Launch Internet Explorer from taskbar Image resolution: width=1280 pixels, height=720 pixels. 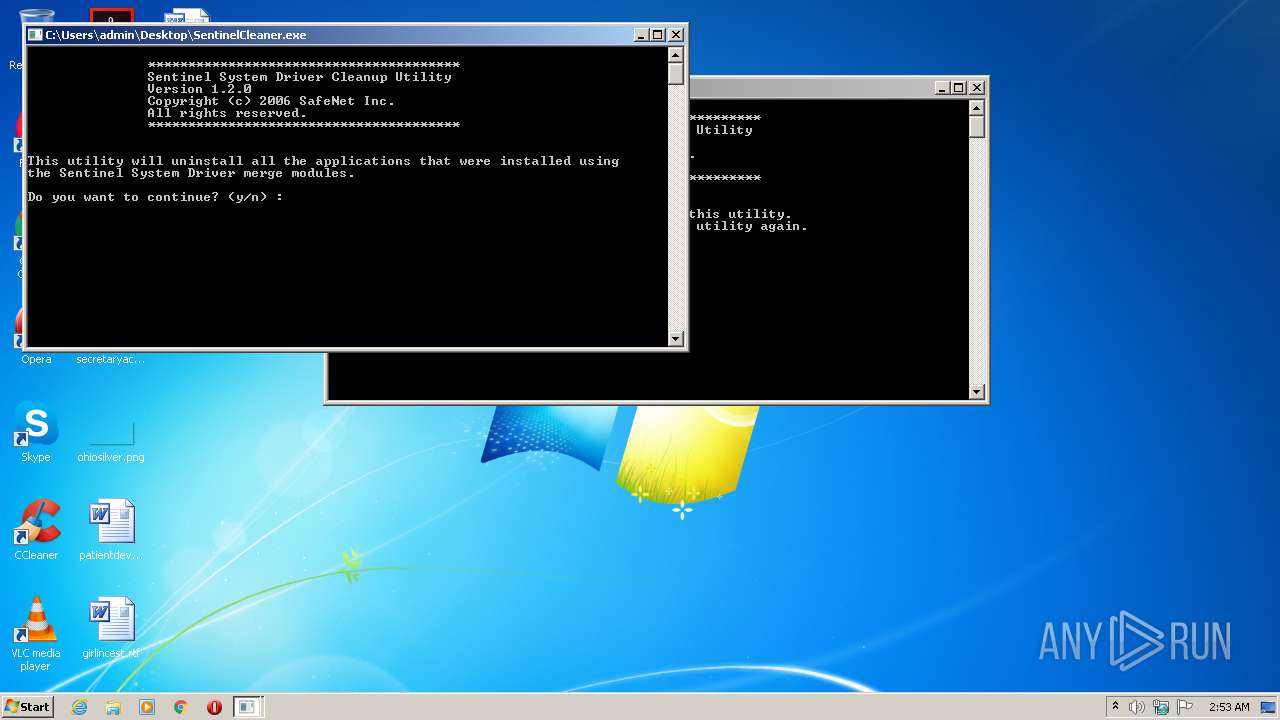click(x=79, y=707)
